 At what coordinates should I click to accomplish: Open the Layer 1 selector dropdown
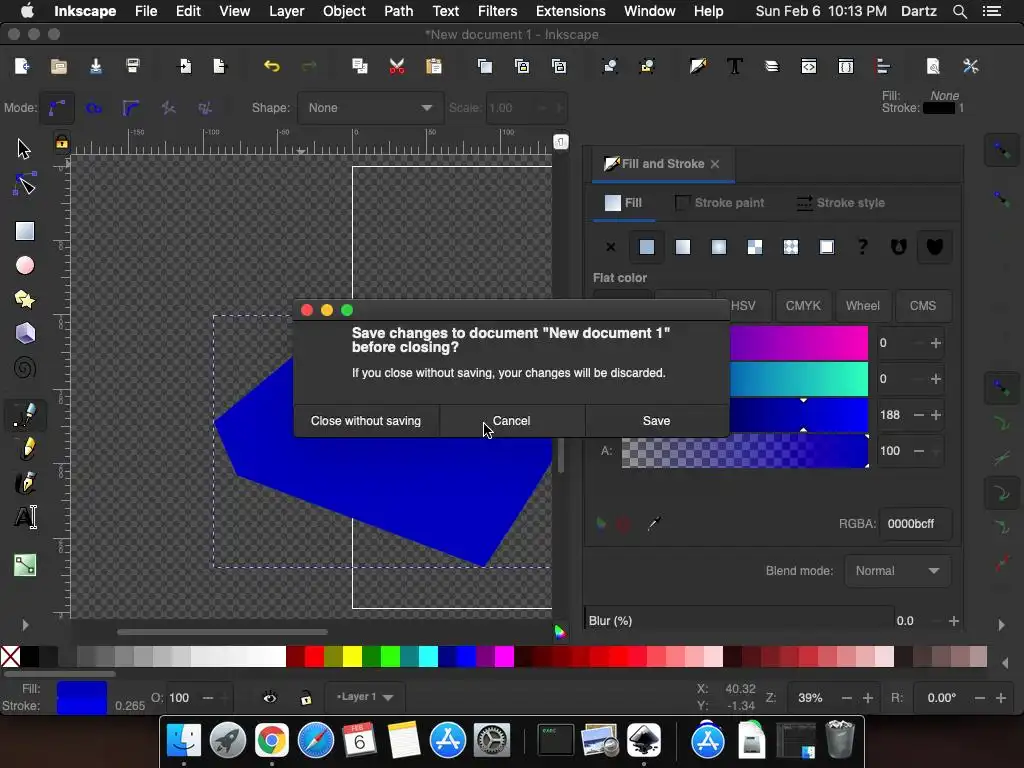coord(364,697)
